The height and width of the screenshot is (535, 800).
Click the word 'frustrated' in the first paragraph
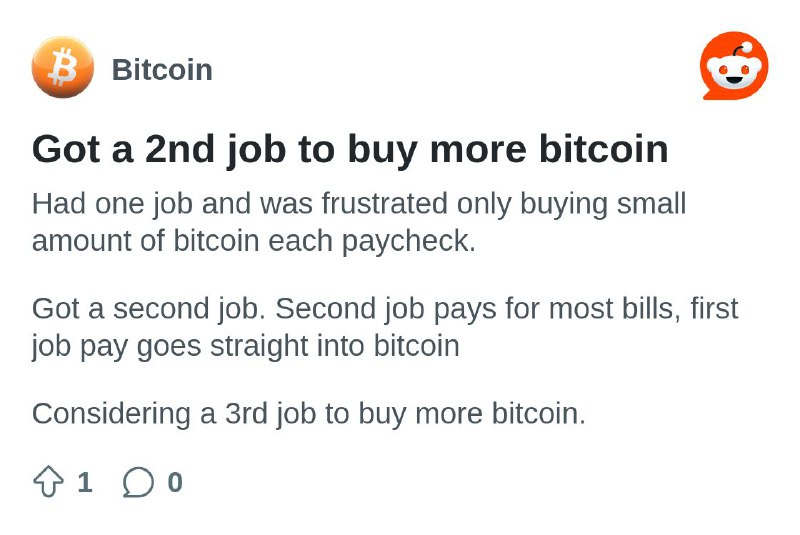tap(385, 203)
